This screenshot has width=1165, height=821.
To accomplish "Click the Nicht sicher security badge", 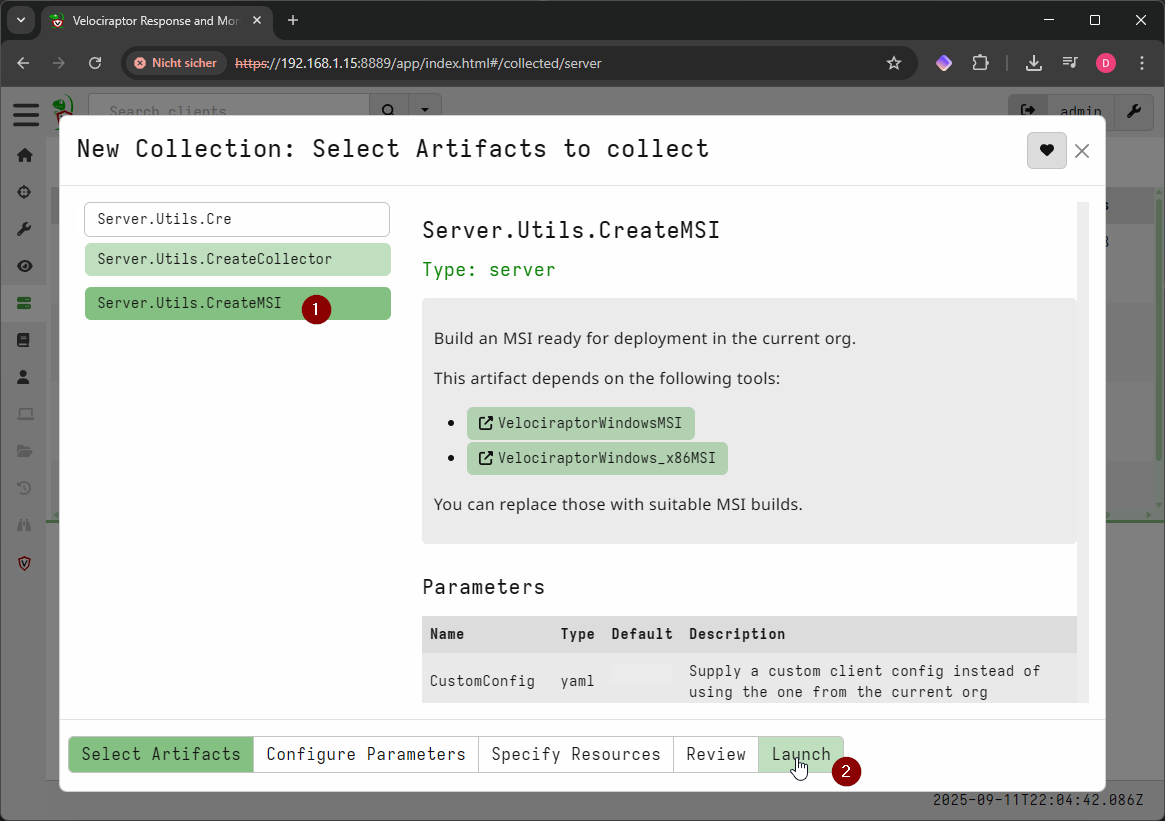I will (x=176, y=63).
